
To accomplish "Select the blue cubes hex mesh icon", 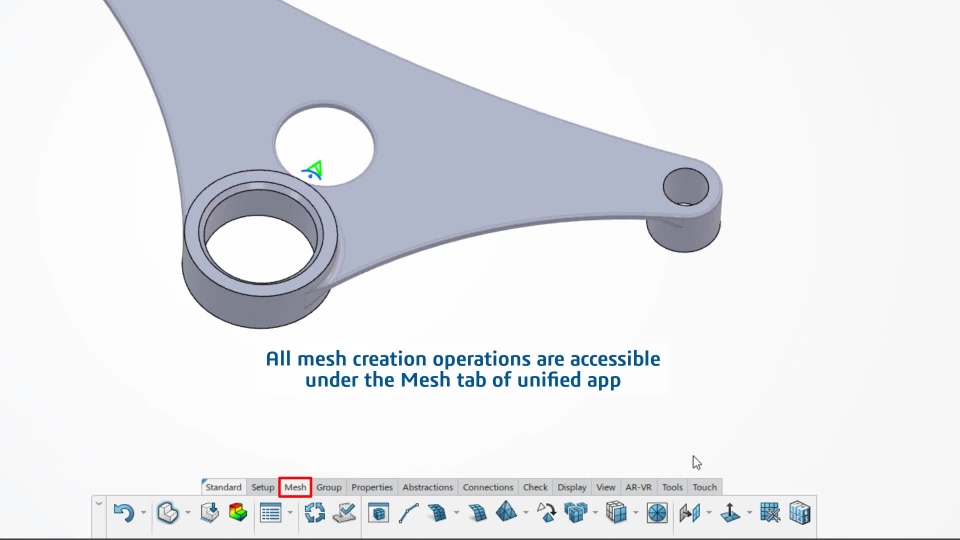I will [576, 512].
